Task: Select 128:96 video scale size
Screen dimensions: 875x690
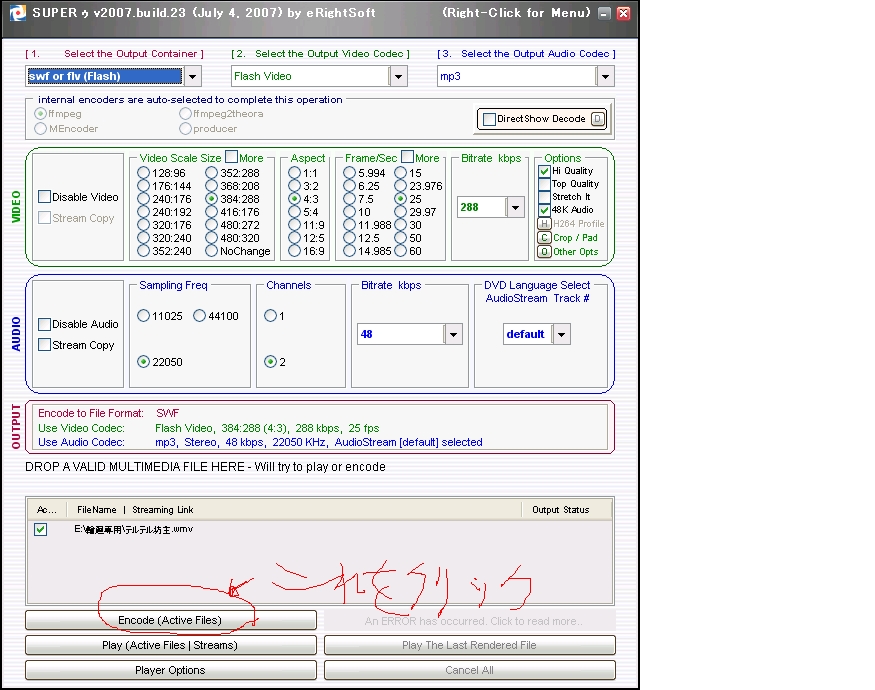Action: [143, 173]
